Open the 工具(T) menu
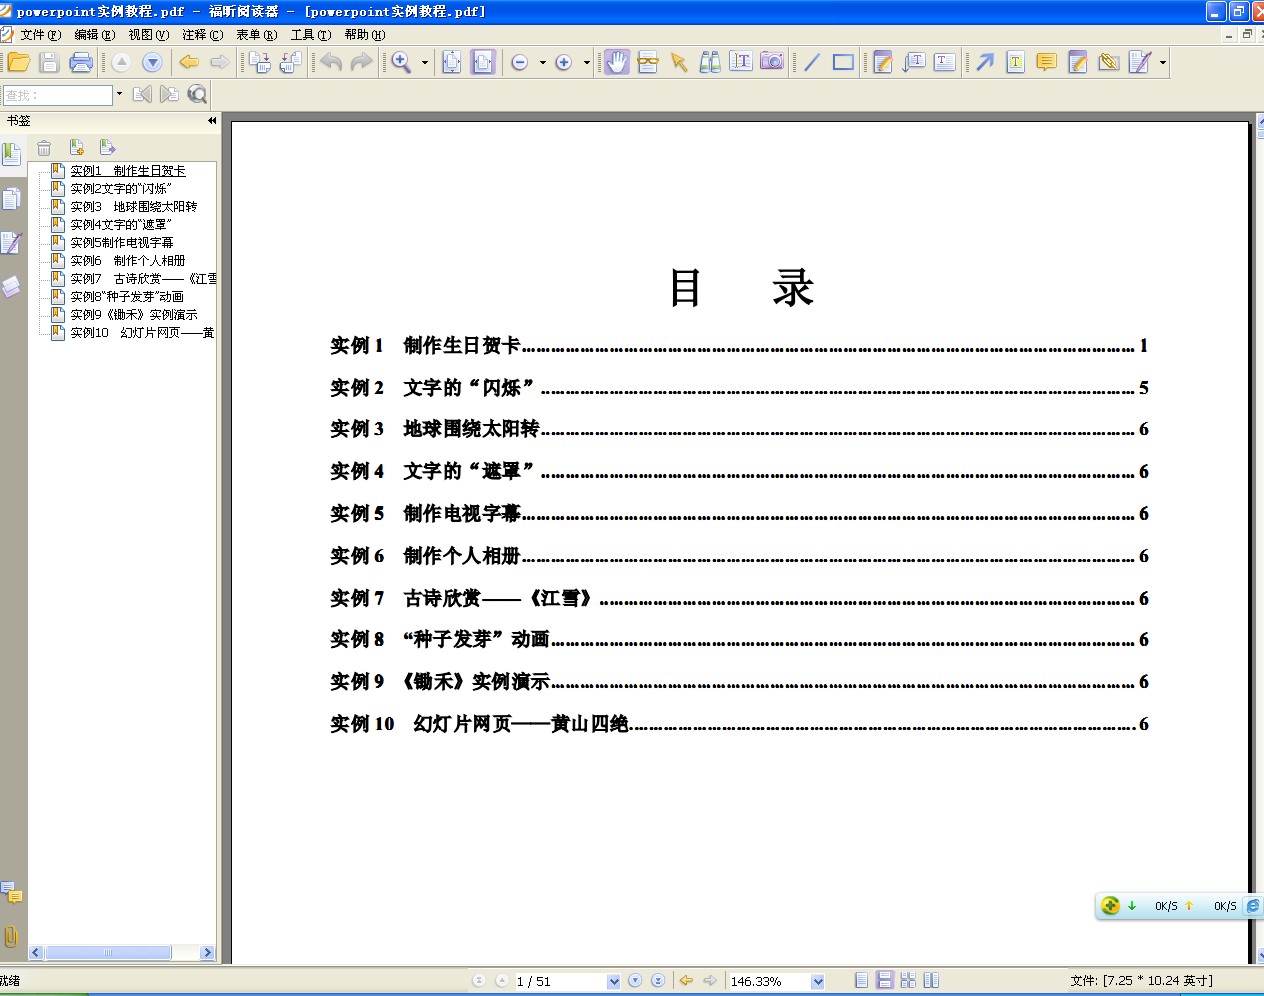The image size is (1264, 996). (311, 35)
